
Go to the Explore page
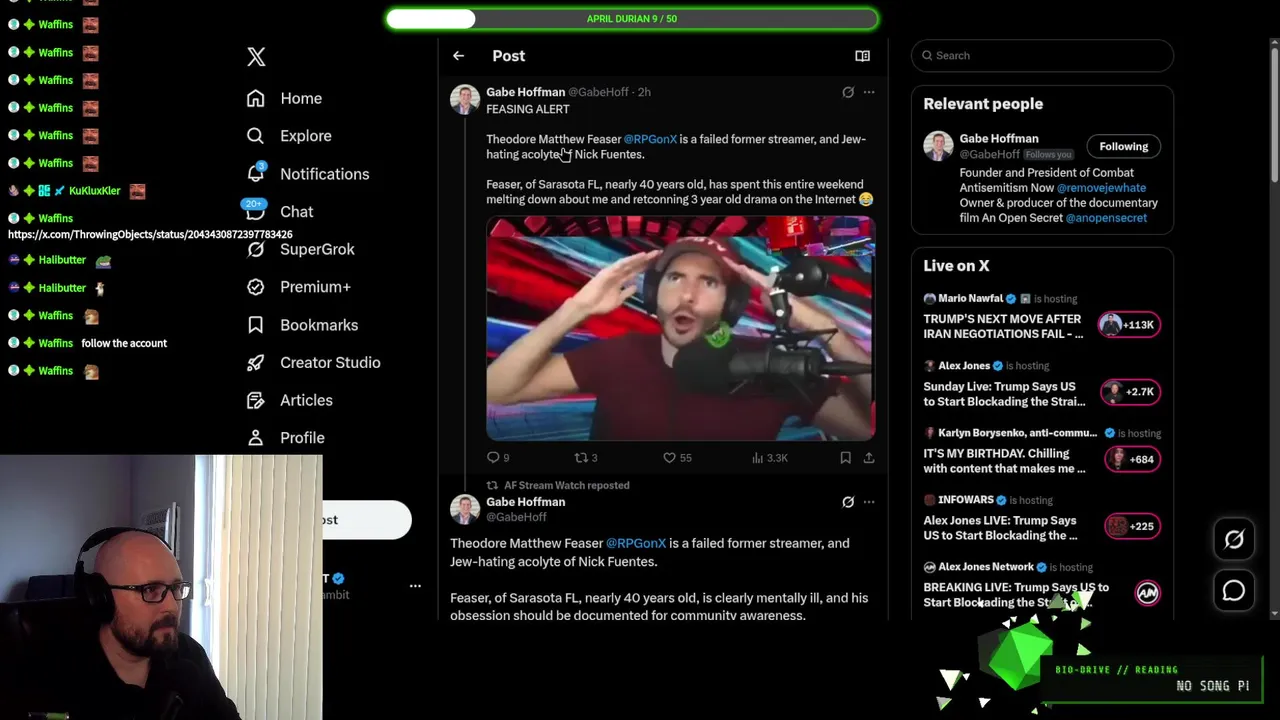point(305,136)
